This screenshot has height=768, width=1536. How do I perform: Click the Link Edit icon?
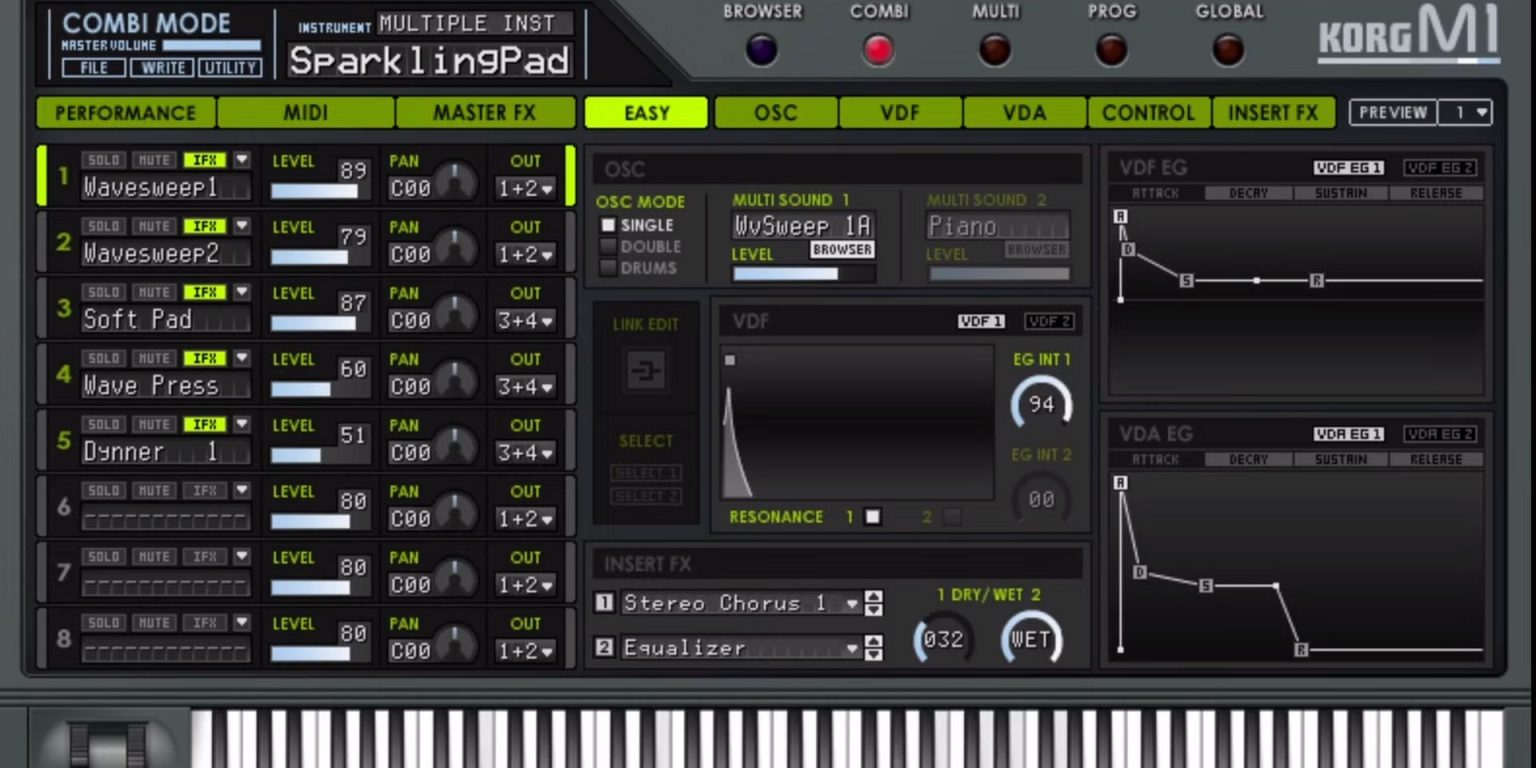click(645, 372)
